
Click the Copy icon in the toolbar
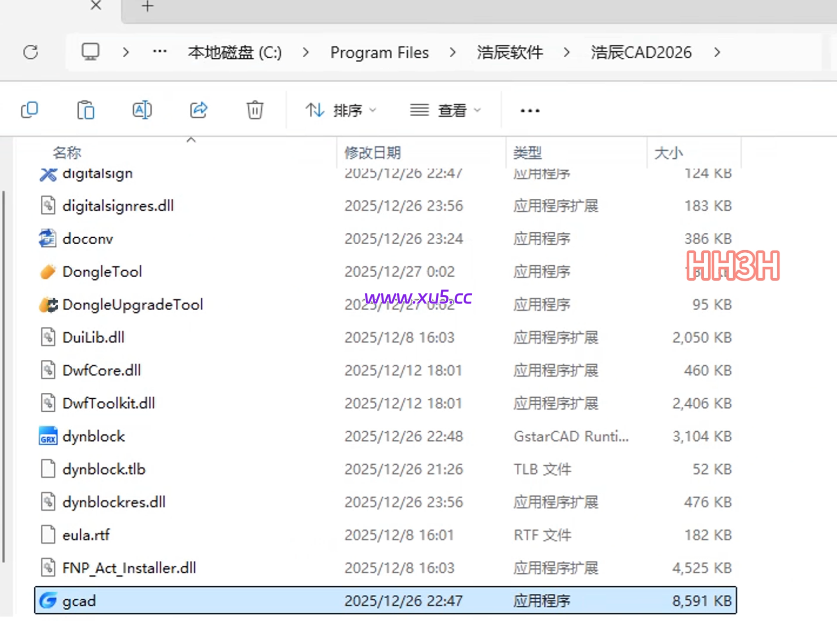[x=29, y=110]
